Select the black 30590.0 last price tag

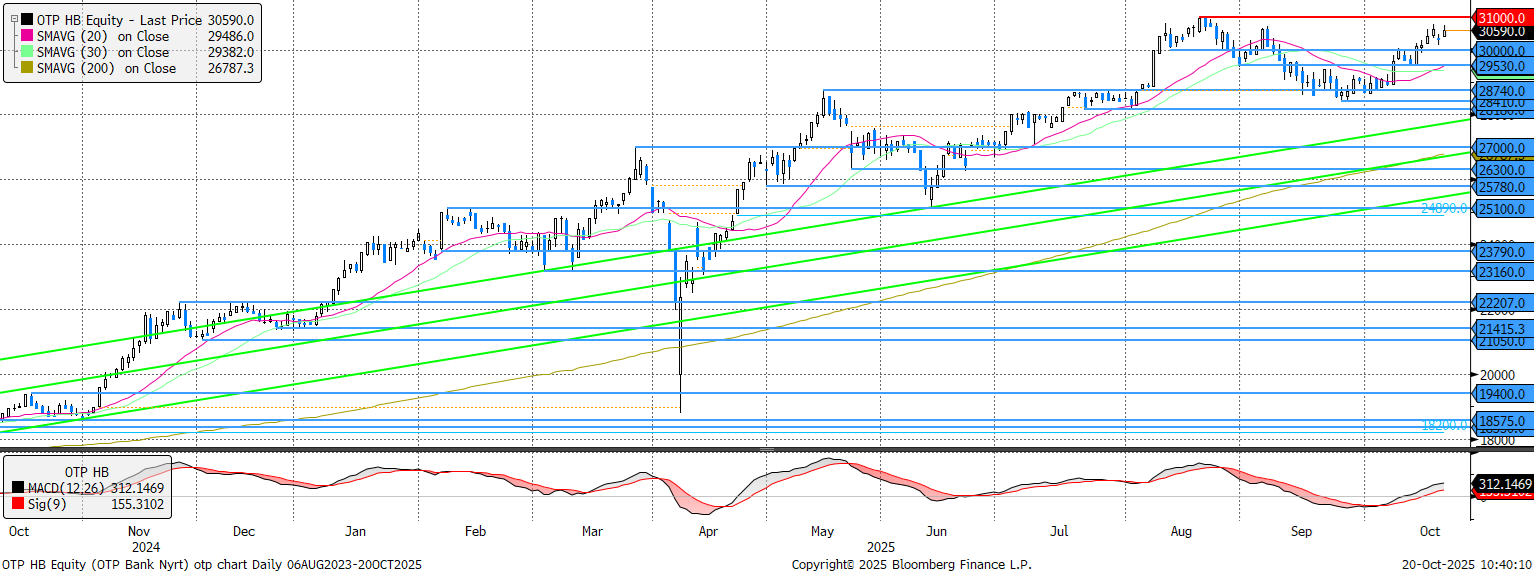pyautogui.click(x=1501, y=32)
